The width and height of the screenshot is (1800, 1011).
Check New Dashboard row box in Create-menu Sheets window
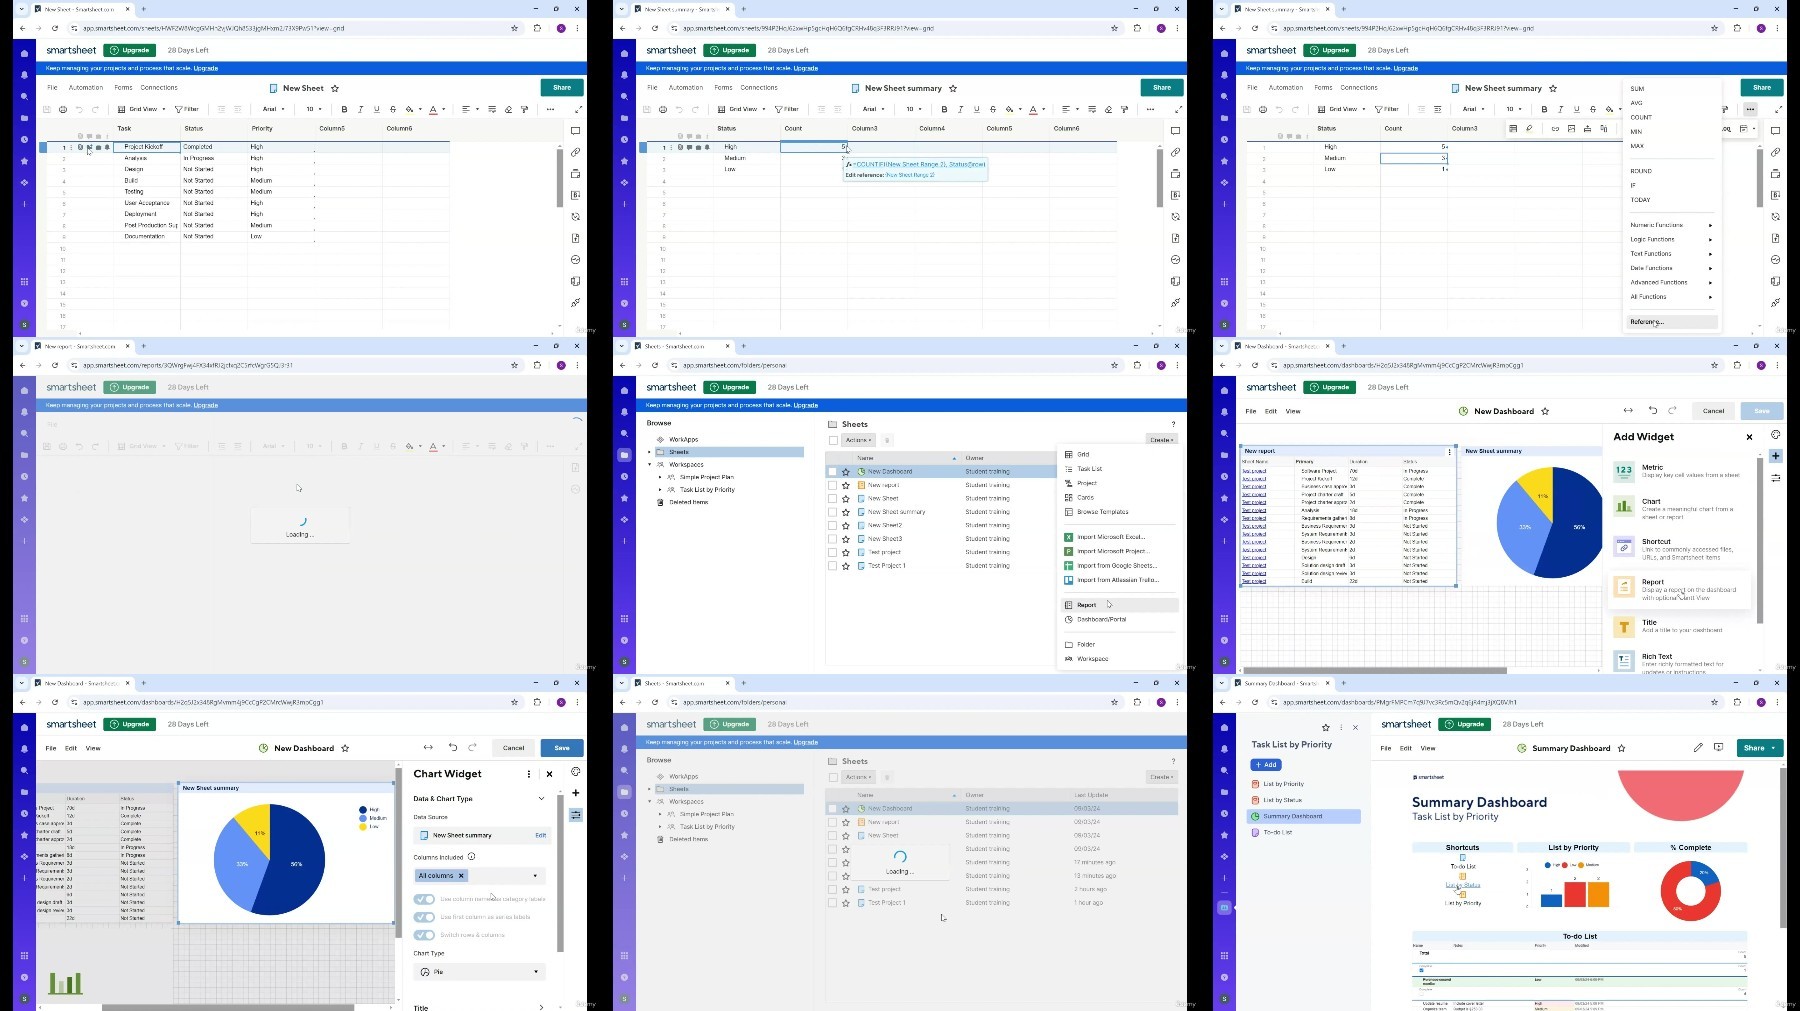coord(832,472)
